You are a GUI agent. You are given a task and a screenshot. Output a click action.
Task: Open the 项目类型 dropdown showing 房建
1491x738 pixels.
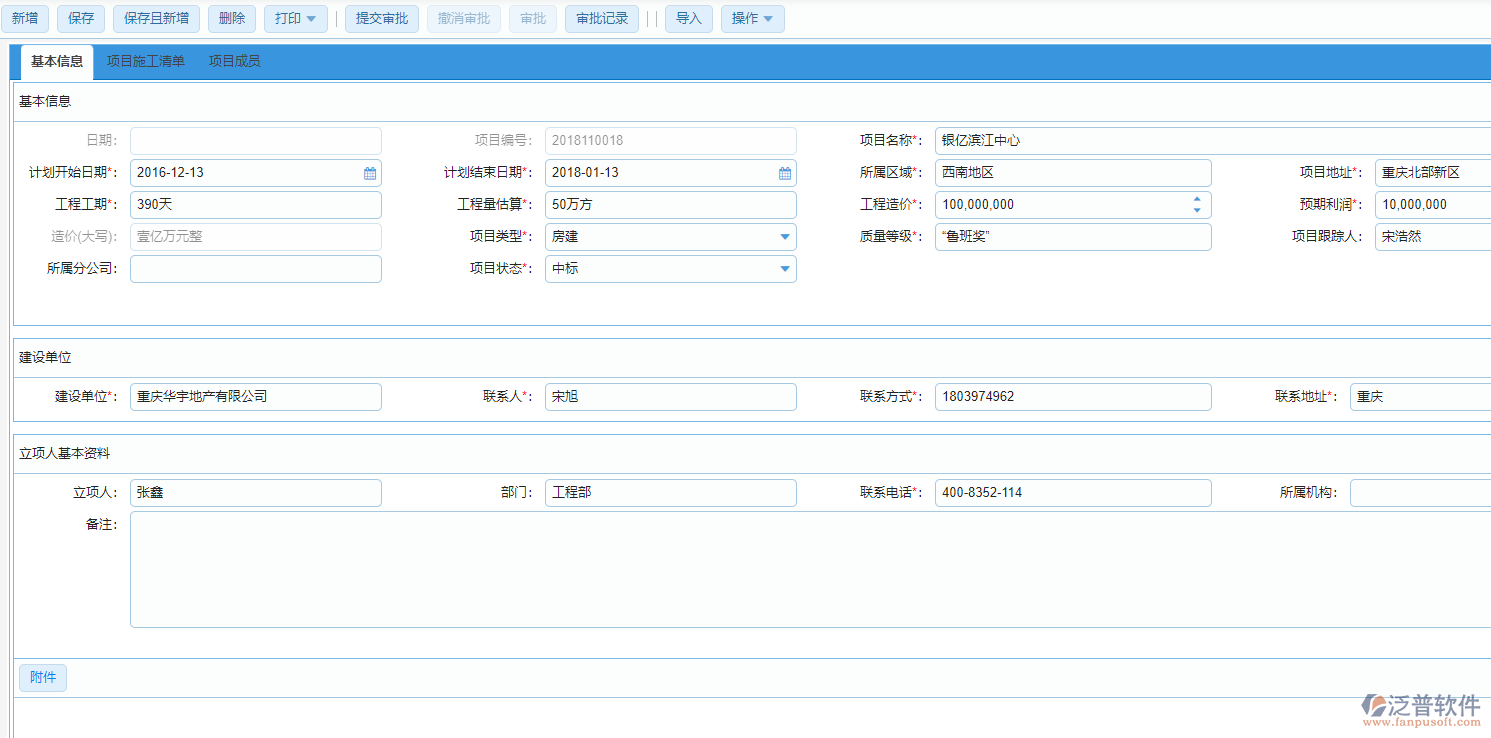point(784,236)
